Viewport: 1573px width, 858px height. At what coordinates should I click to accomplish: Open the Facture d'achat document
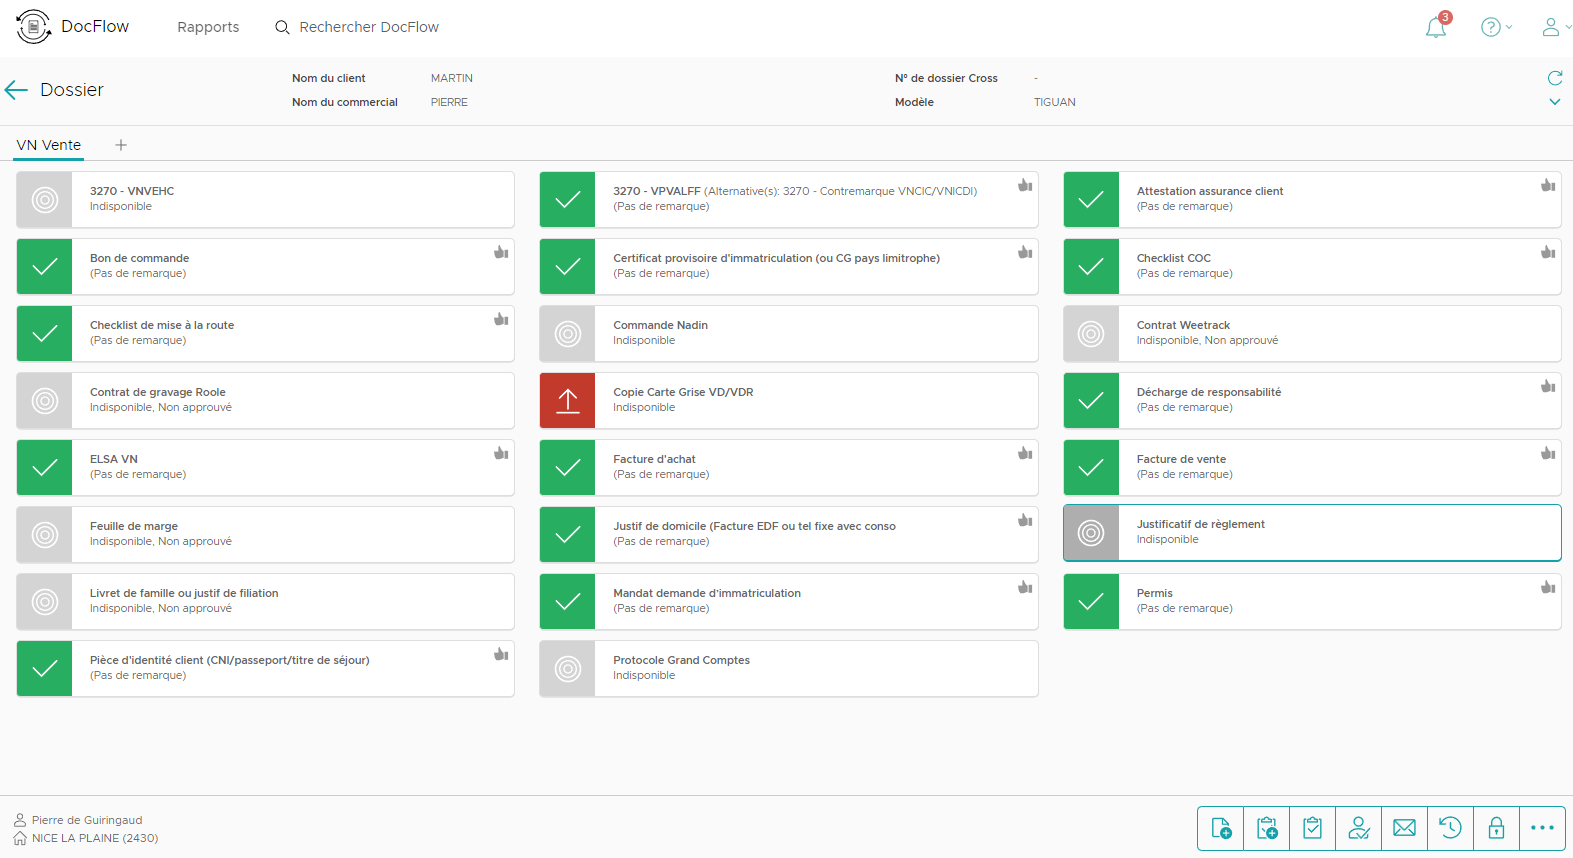coord(789,468)
